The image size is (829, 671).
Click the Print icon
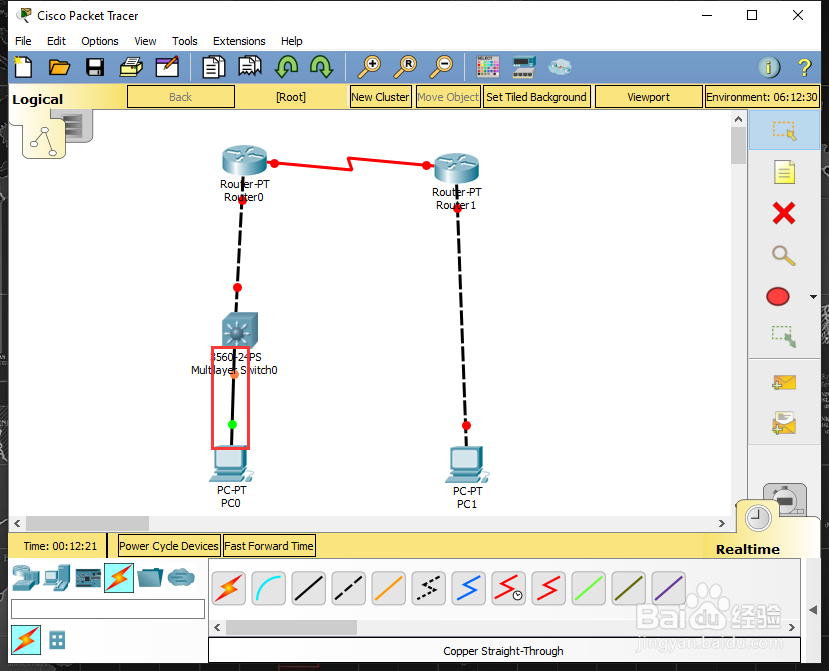tap(131, 67)
